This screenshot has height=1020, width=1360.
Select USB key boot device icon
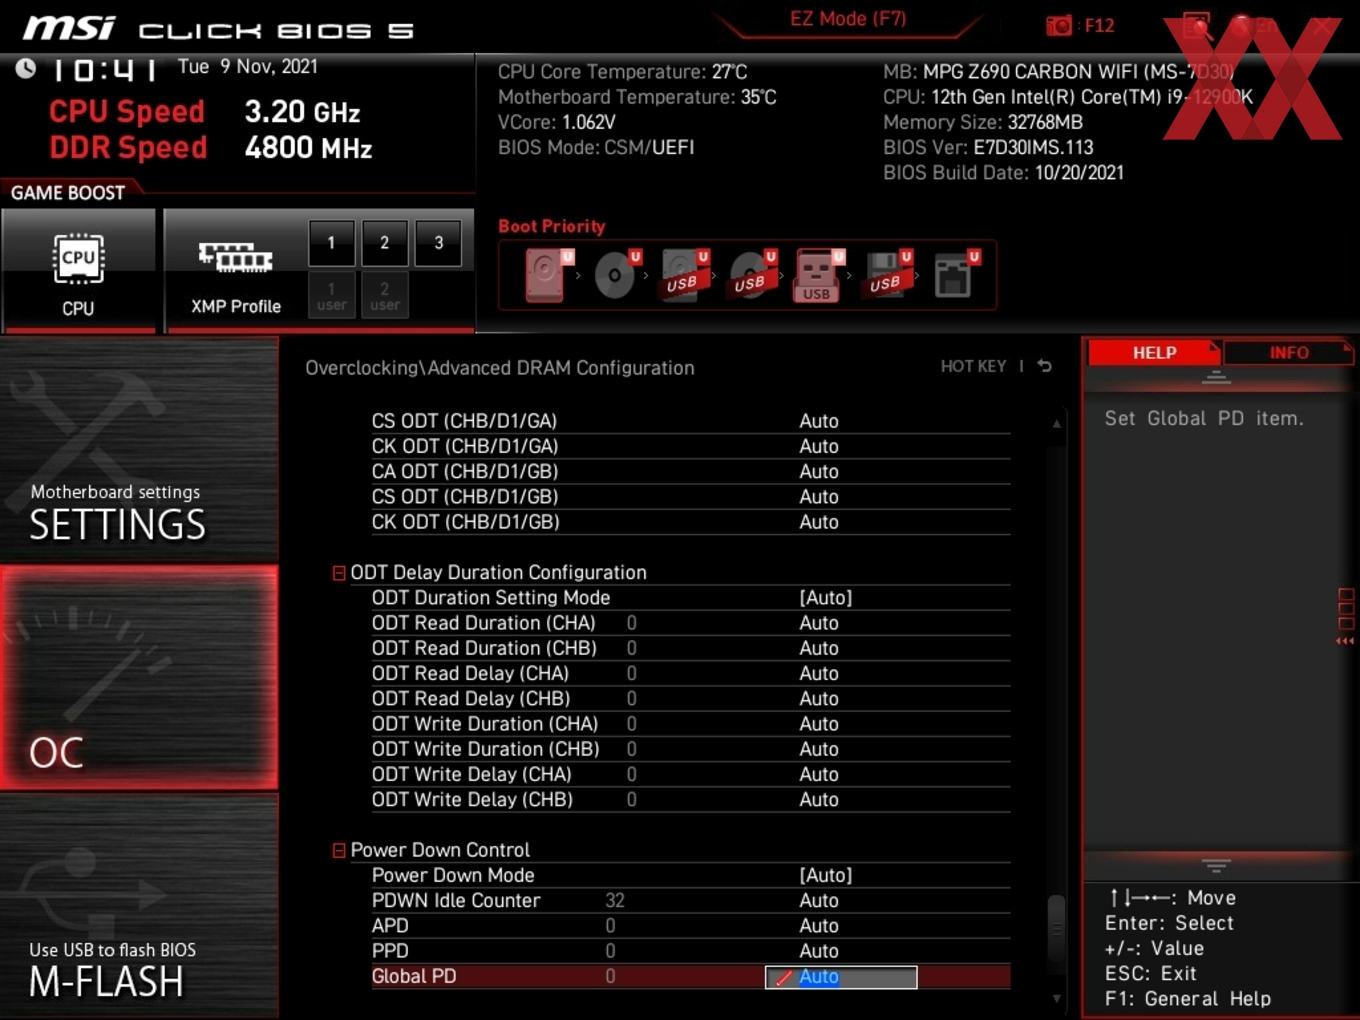tap(819, 275)
